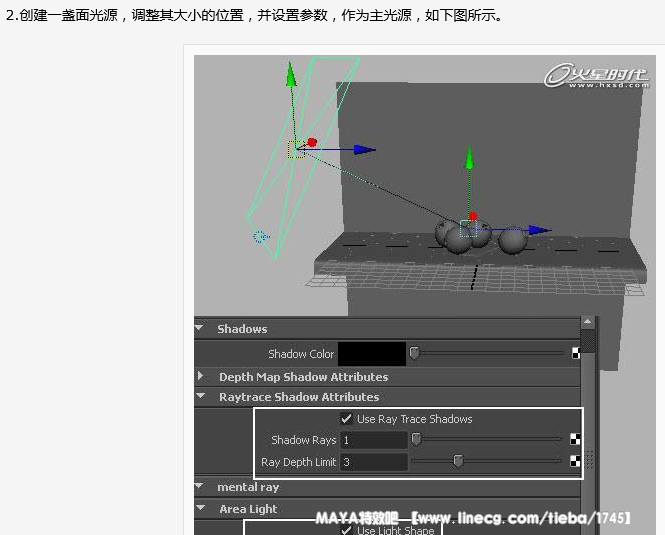Click the area light's blue Z-axis arrow
Screen dimensions: 665x535
(x=363, y=150)
